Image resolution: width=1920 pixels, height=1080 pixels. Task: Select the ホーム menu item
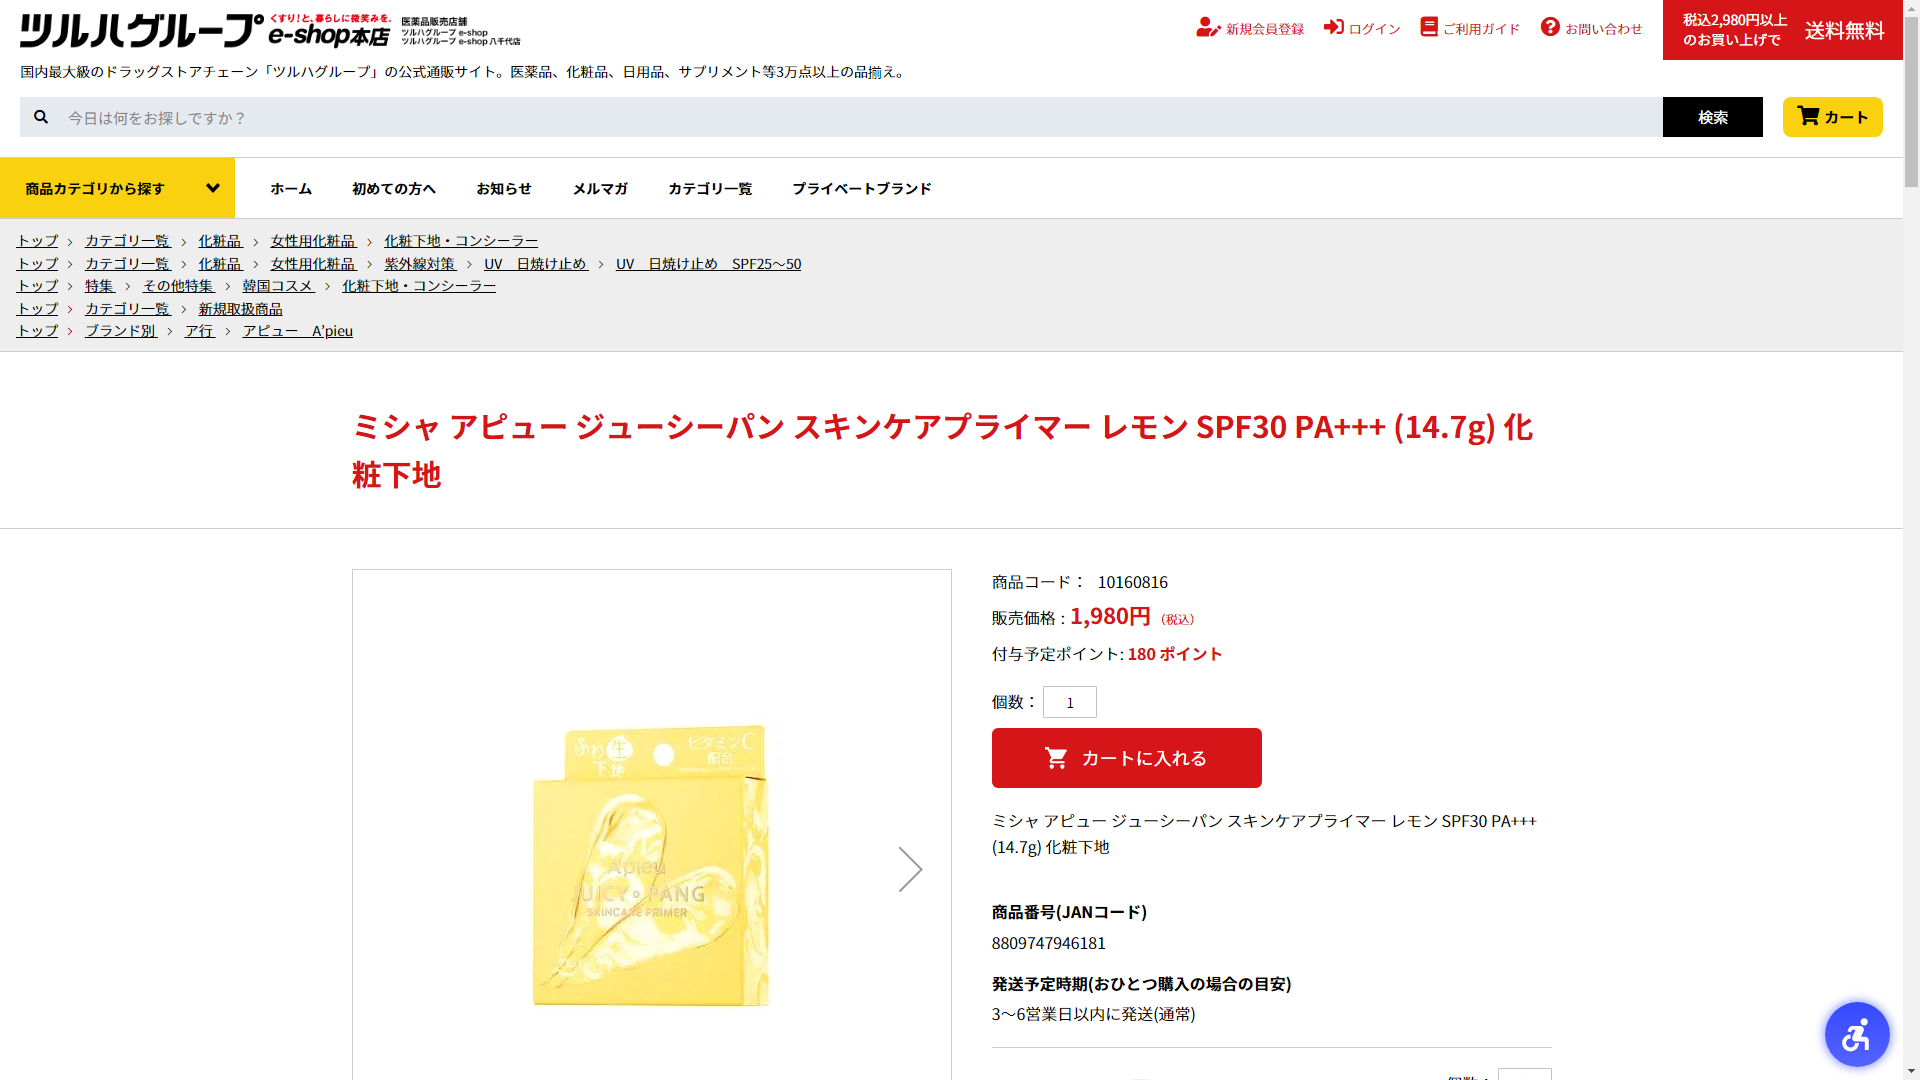point(291,188)
